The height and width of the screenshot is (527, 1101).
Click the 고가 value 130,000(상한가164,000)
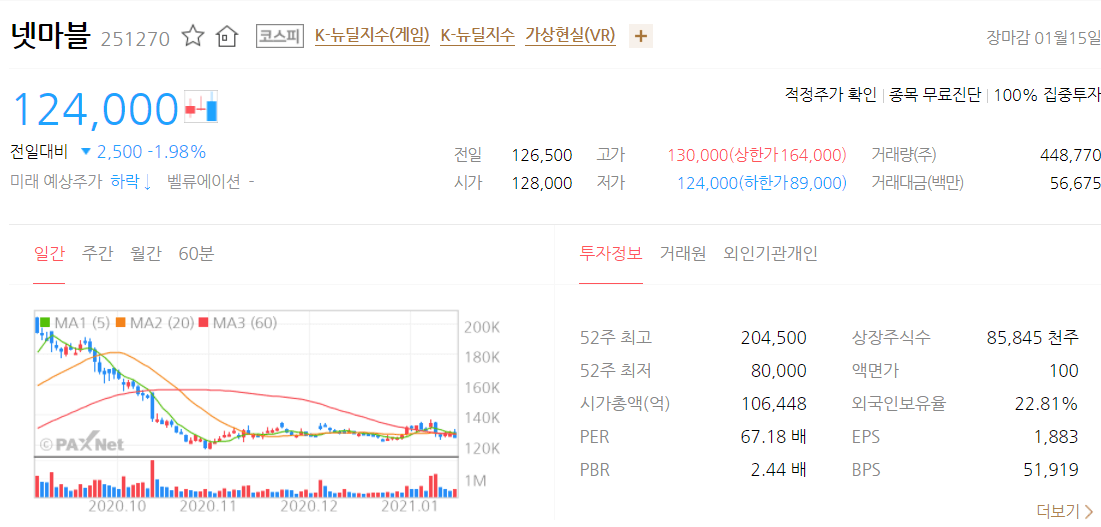pos(757,154)
